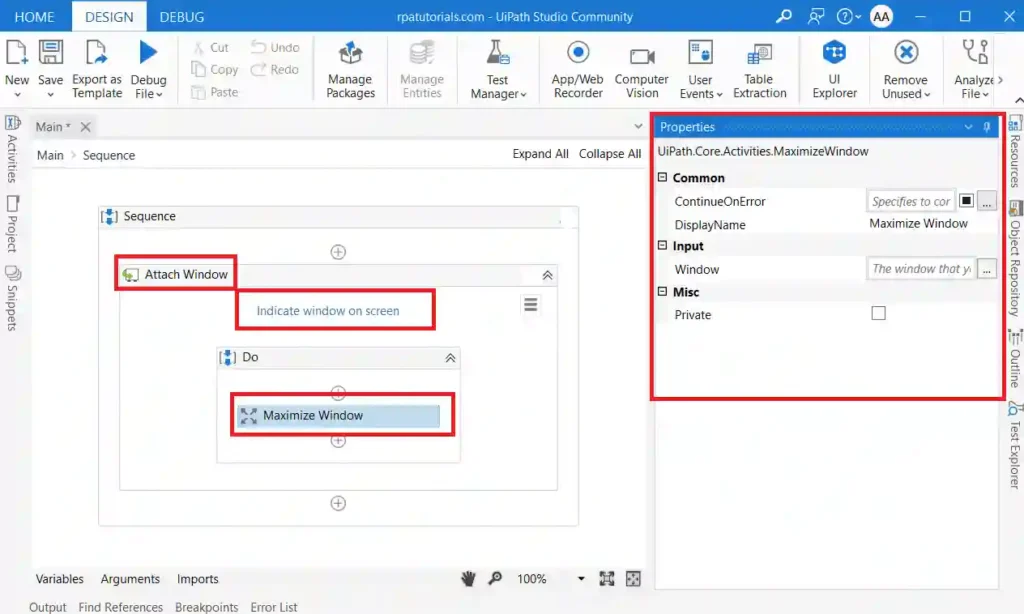Open the zoom 100% dropdown
Screen dimensions: 1024x614
[x=581, y=579]
